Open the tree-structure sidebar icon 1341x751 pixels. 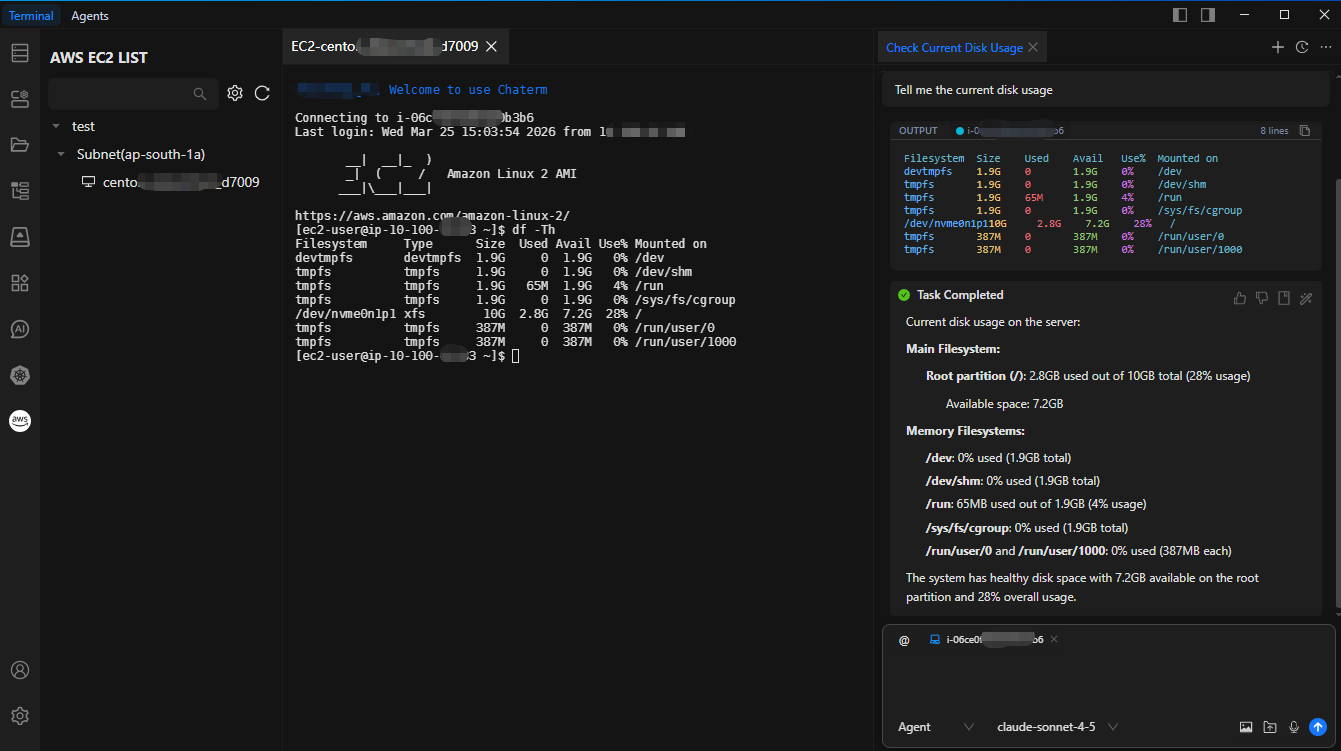pyautogui.click(x=20, y=190)
